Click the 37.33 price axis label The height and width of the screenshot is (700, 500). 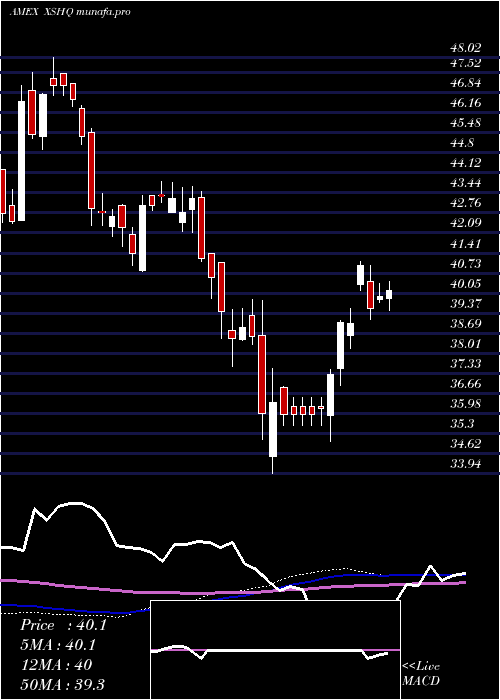click(466, 364)
